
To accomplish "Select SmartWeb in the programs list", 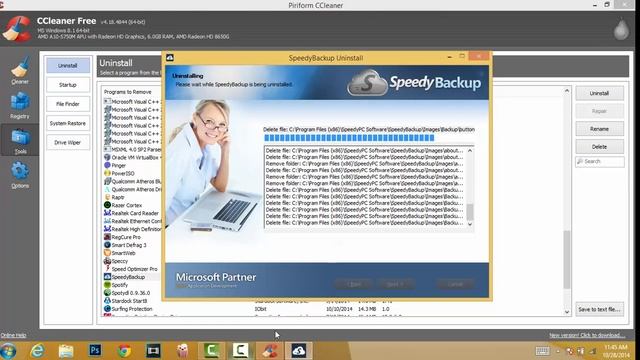I will tap(123, 253).
